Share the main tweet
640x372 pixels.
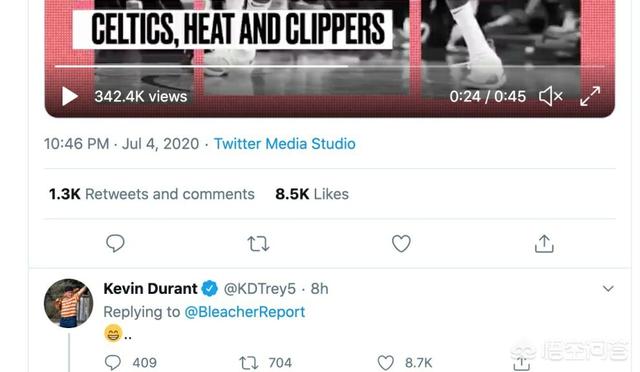[x=544, y=243]
